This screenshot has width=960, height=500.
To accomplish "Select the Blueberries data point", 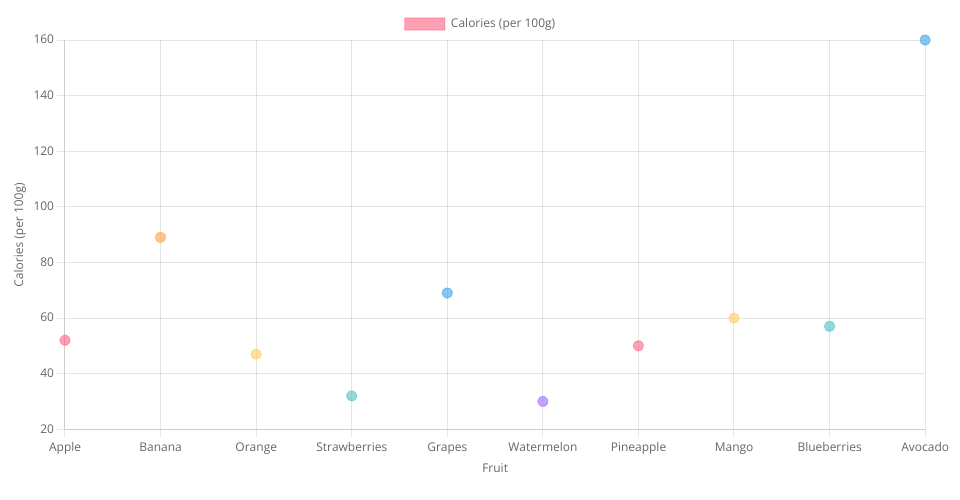I will pyautogui.click(x=829, y=326).
